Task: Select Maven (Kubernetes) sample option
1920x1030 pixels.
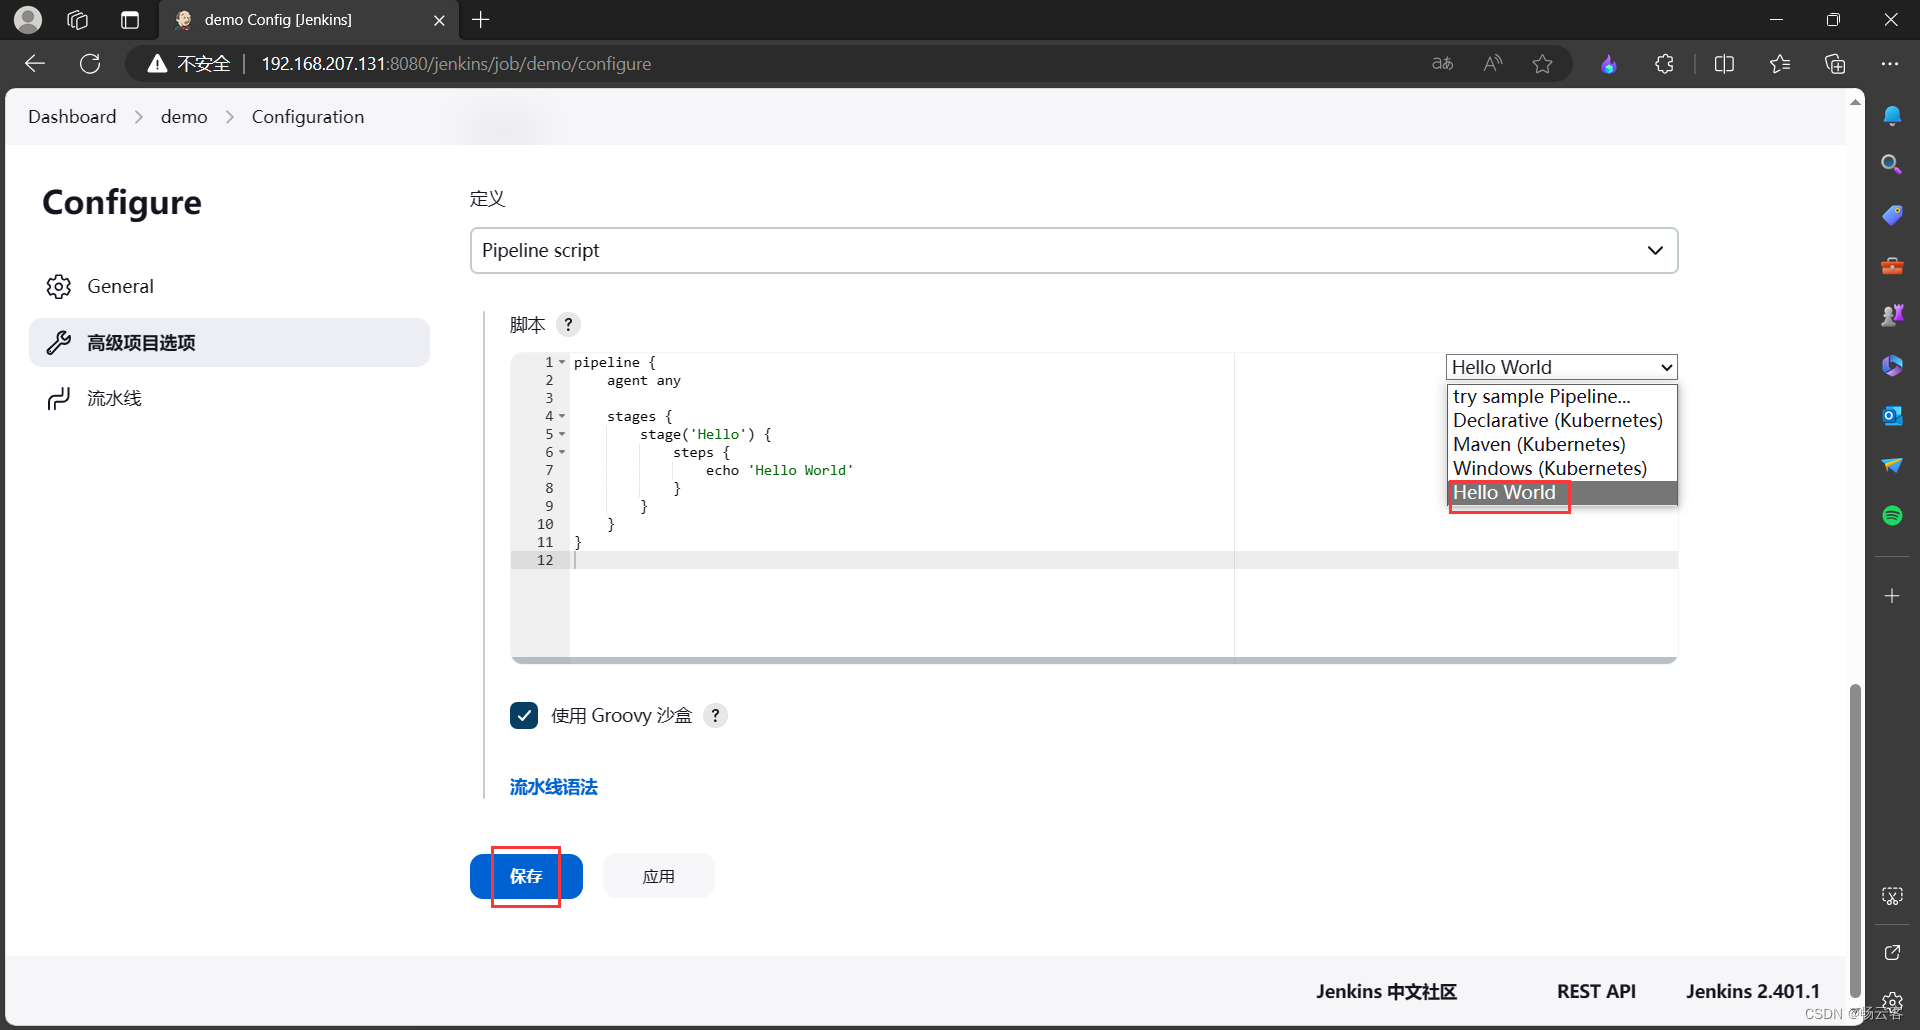Action: (x=1561, y=444)
